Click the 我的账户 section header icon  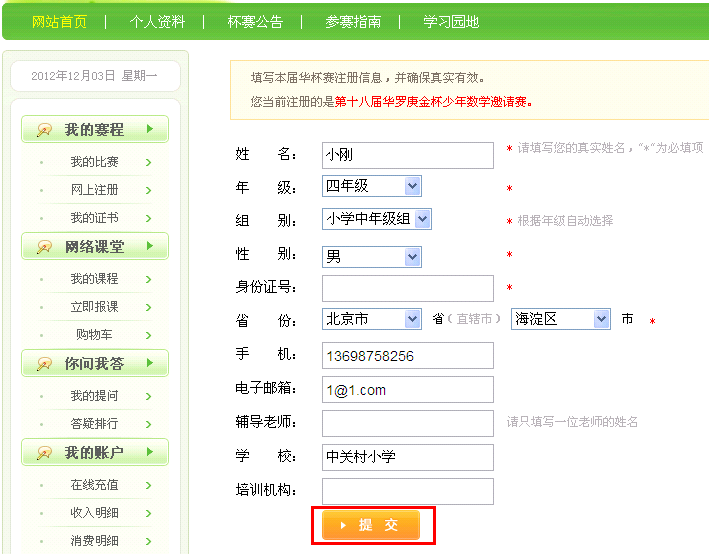pos(44,453)
